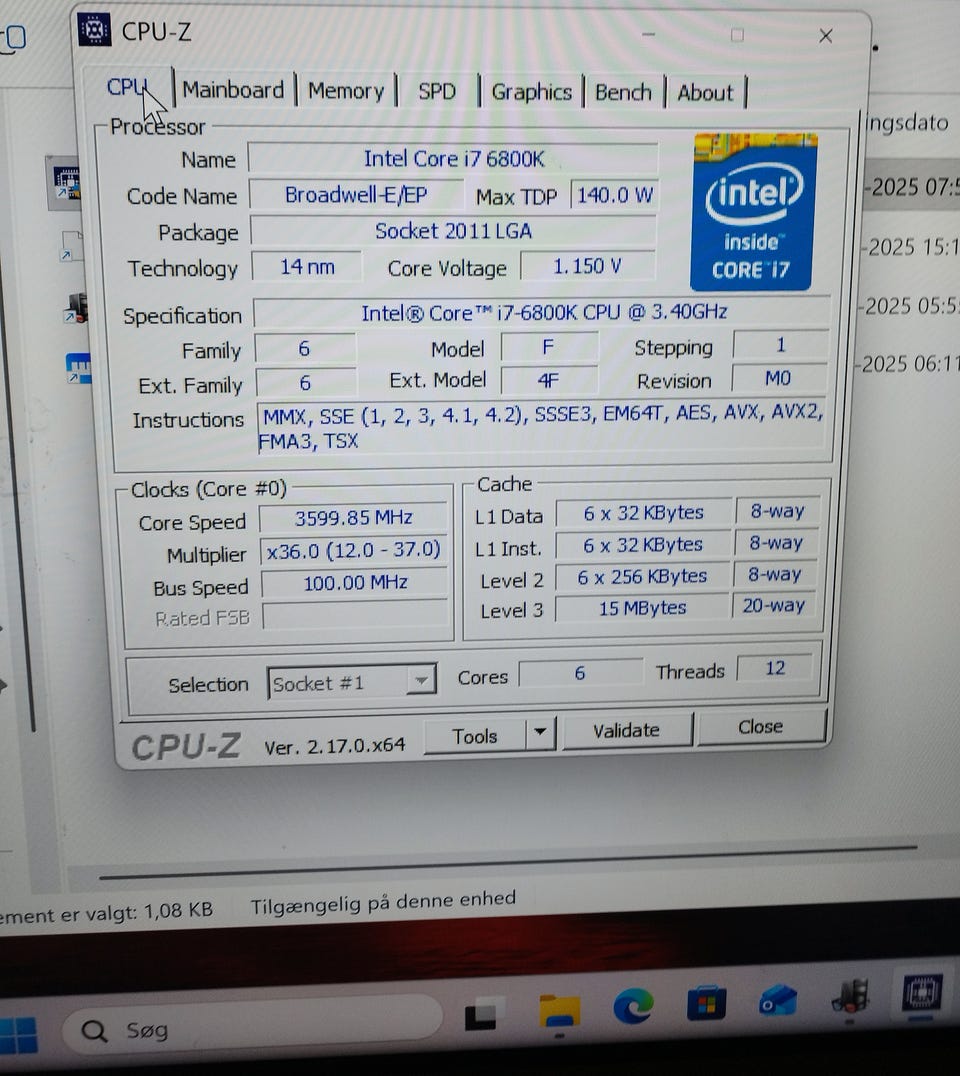Click the CPU-Z icon in the taskbar

(921, 992)
